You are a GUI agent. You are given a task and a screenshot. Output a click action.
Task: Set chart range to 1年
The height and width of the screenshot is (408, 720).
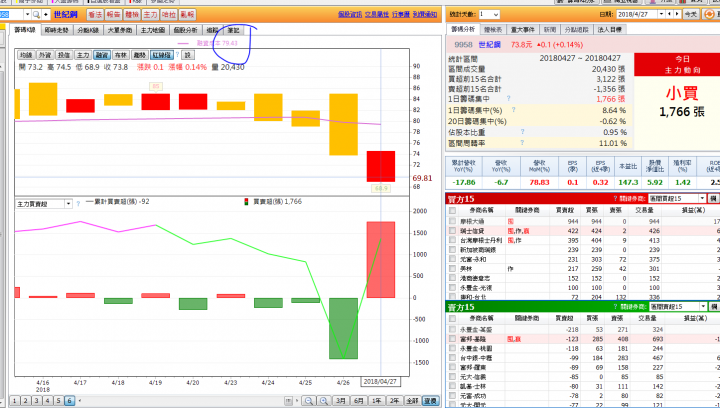pyautogui.click(x=377, y=401)
